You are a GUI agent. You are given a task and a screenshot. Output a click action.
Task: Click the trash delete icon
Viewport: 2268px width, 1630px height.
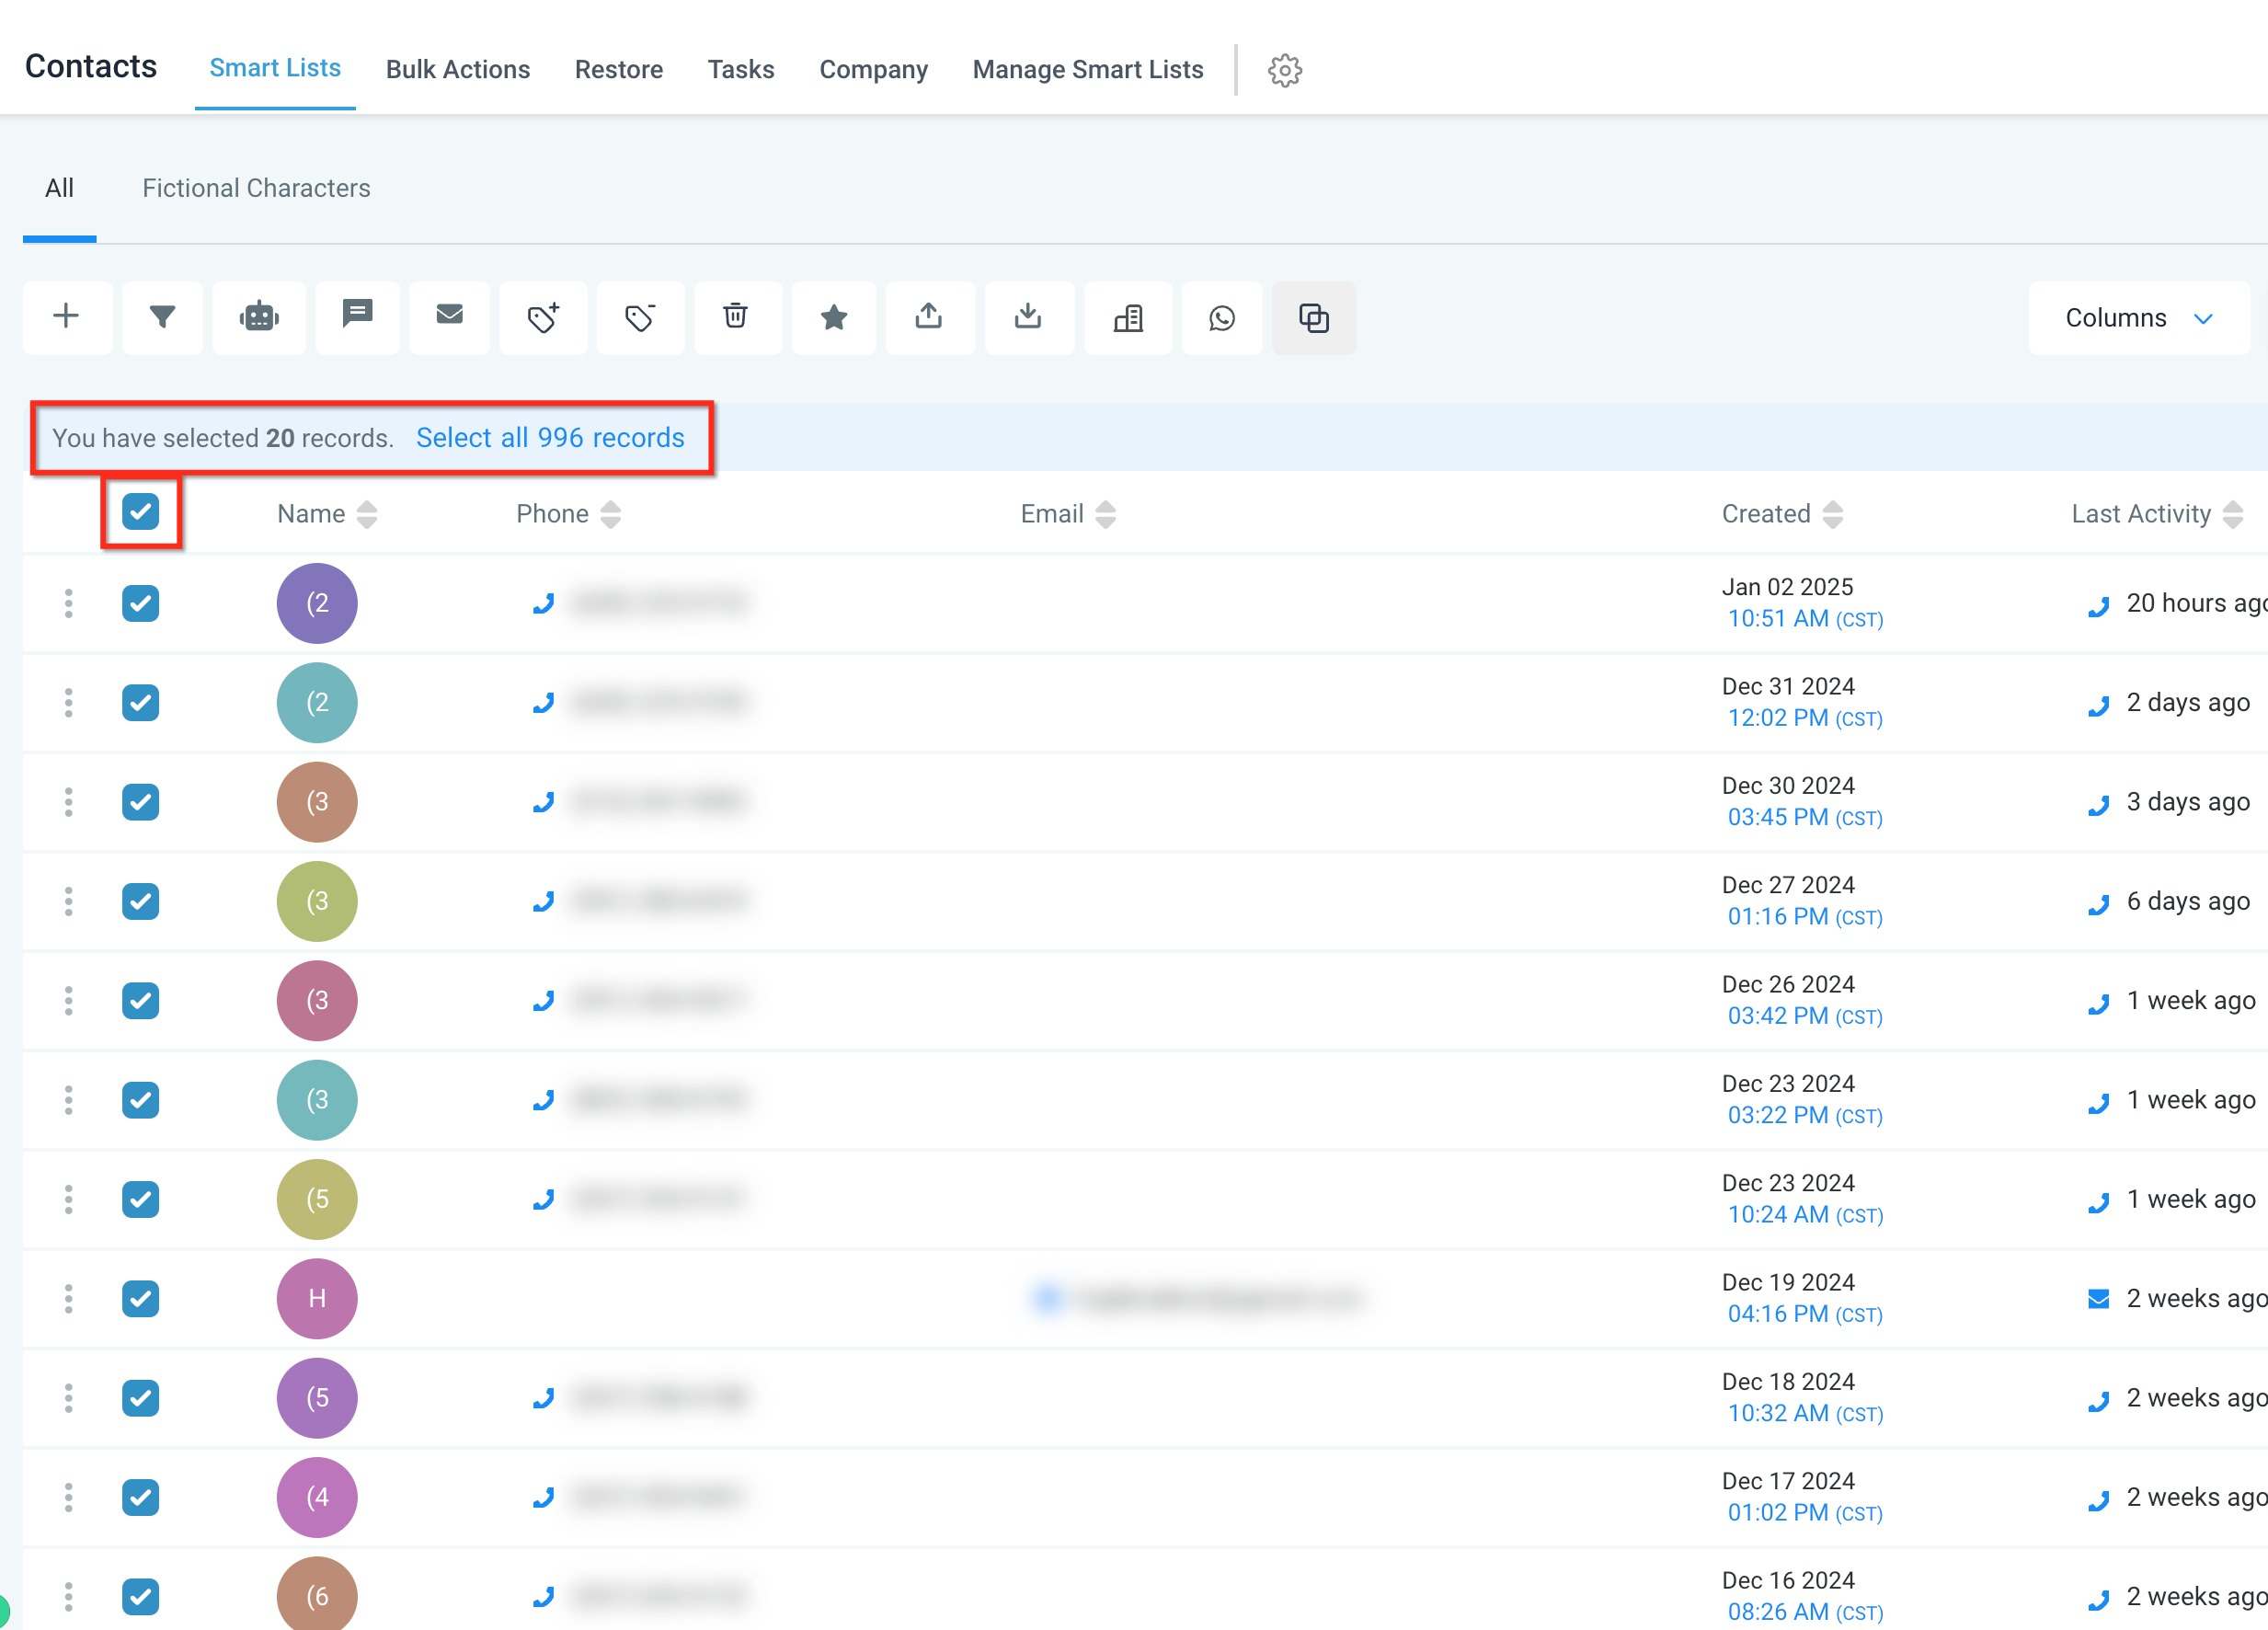(x=735, y=317)
